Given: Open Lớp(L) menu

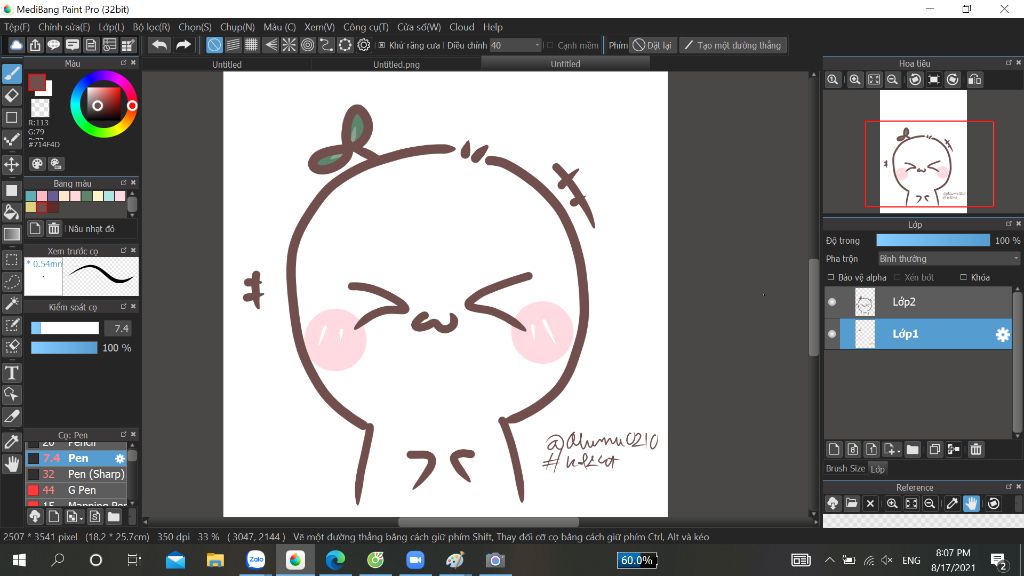Looking at the screenshot, I should pyautogui.click(x=111, y=27).
